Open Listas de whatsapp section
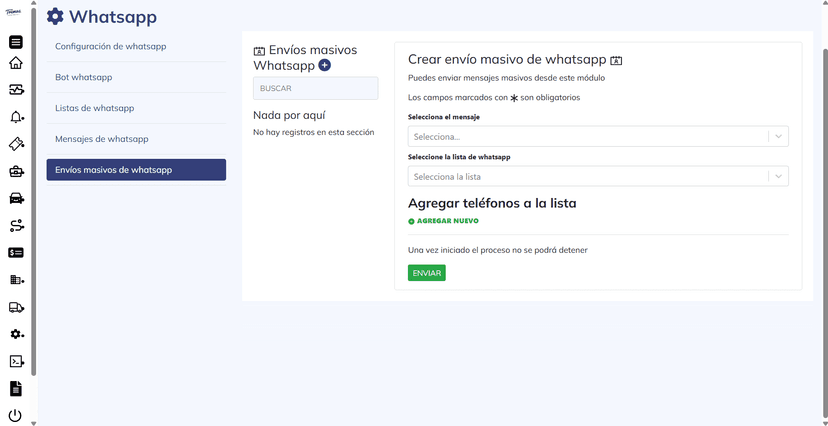The width and height of the screenshot is (828, 426). (136, 108)
